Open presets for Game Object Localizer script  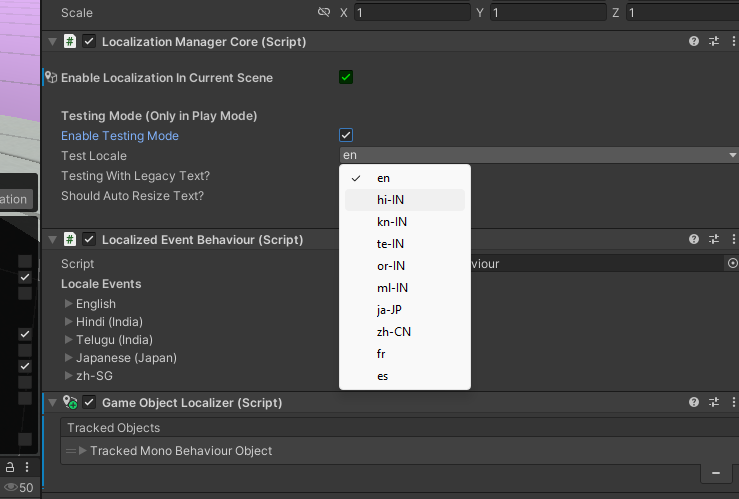point(714,402)
